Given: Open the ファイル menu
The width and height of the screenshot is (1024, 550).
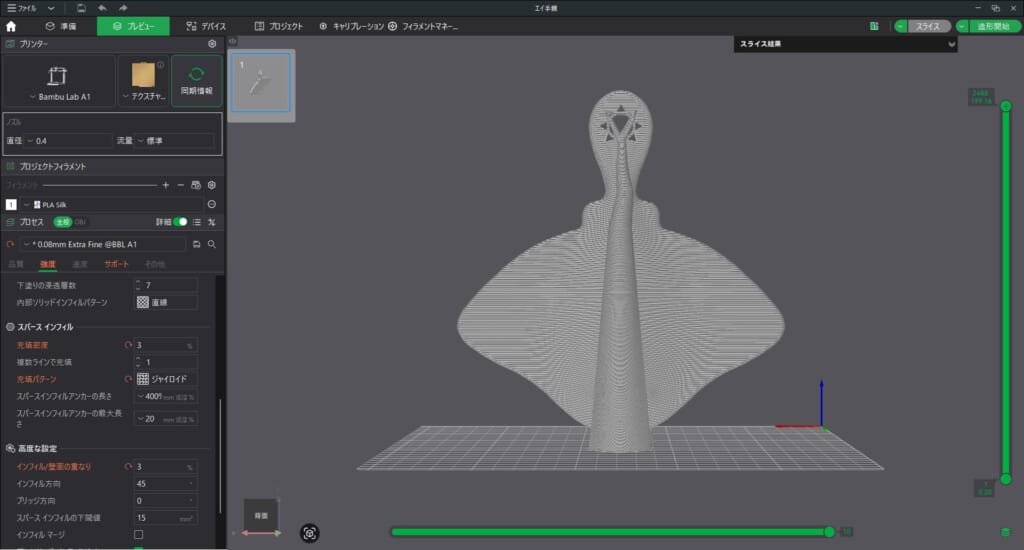Looking at the screenshot, I should 22,8.
